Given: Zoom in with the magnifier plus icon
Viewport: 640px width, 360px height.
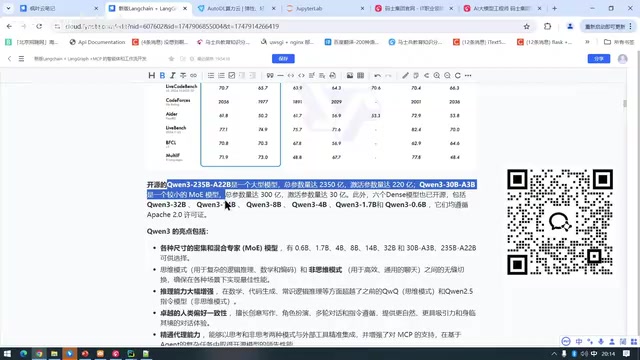Looking at the screenshot, I should click(437, 76).
